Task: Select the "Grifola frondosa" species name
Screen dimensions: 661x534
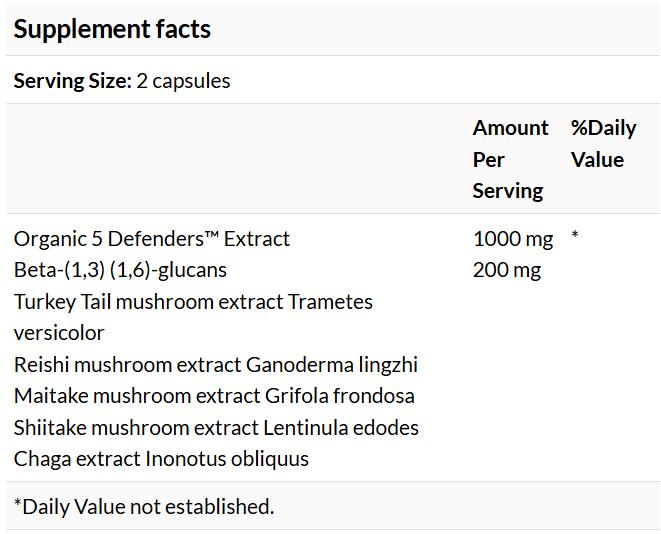Action: tap(339, 396)
